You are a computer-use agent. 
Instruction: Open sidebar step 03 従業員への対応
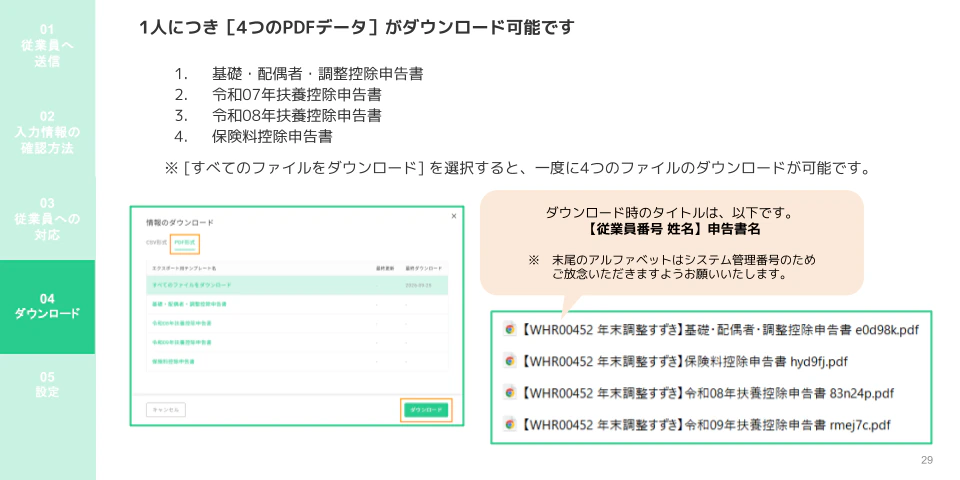click(47, 219)
